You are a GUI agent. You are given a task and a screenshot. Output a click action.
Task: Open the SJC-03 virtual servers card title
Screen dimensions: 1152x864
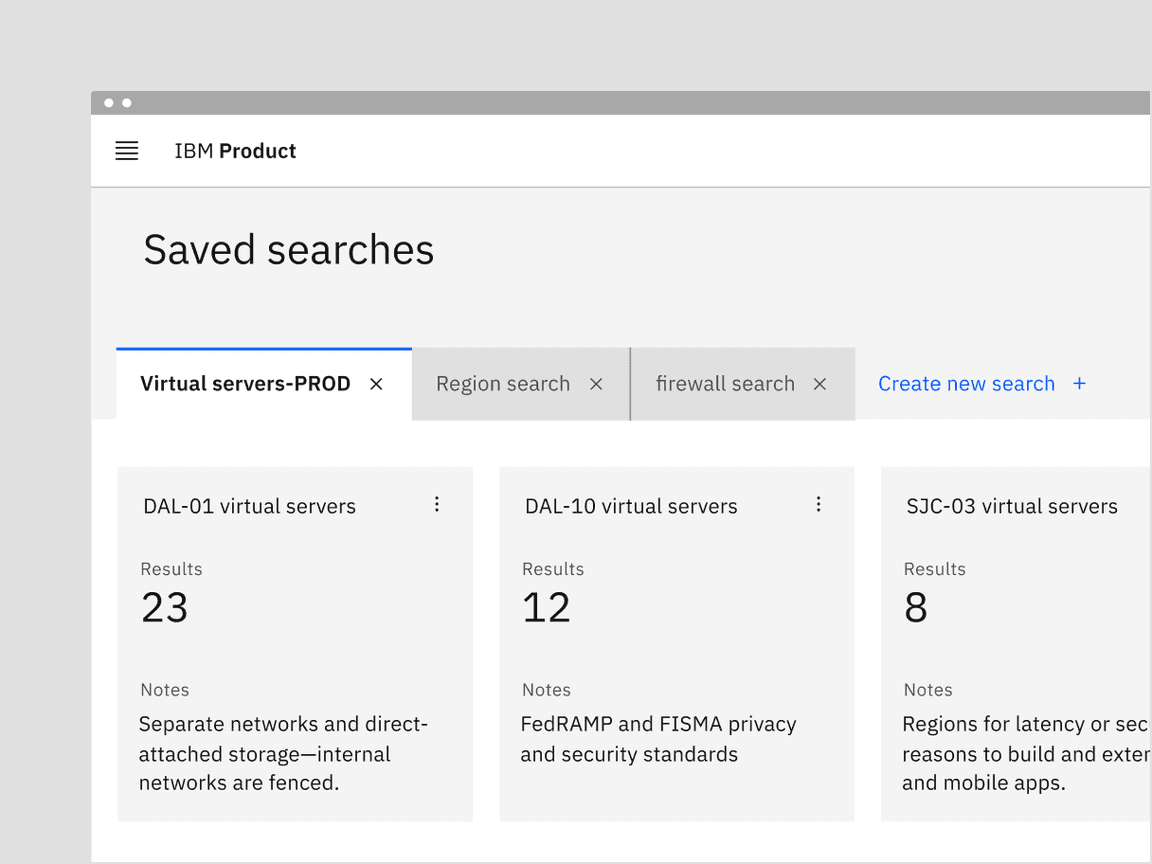point(1012,507)
